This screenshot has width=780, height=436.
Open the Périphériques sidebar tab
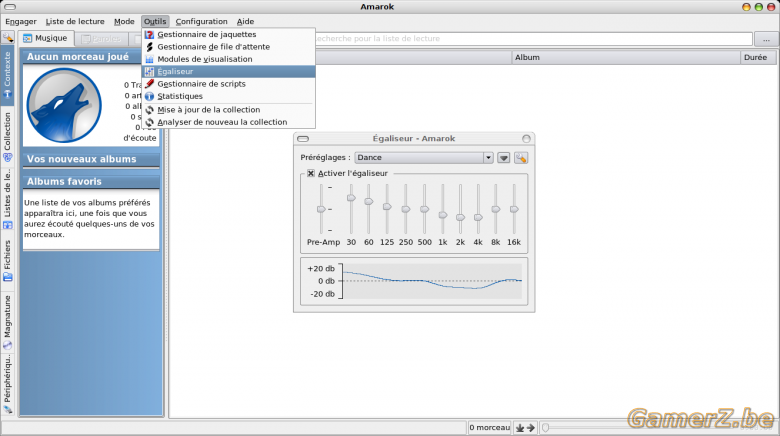coord(7,384)
